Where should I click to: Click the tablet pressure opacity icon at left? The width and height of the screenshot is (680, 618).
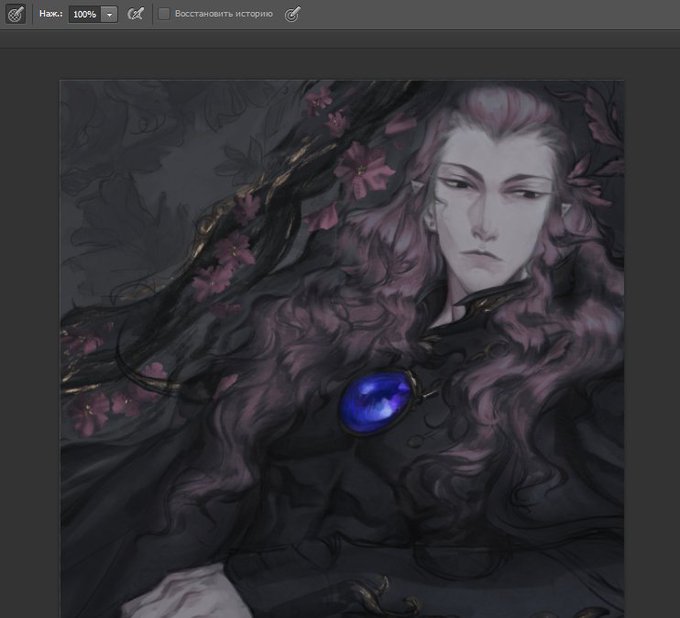click(x=16, y=14)
